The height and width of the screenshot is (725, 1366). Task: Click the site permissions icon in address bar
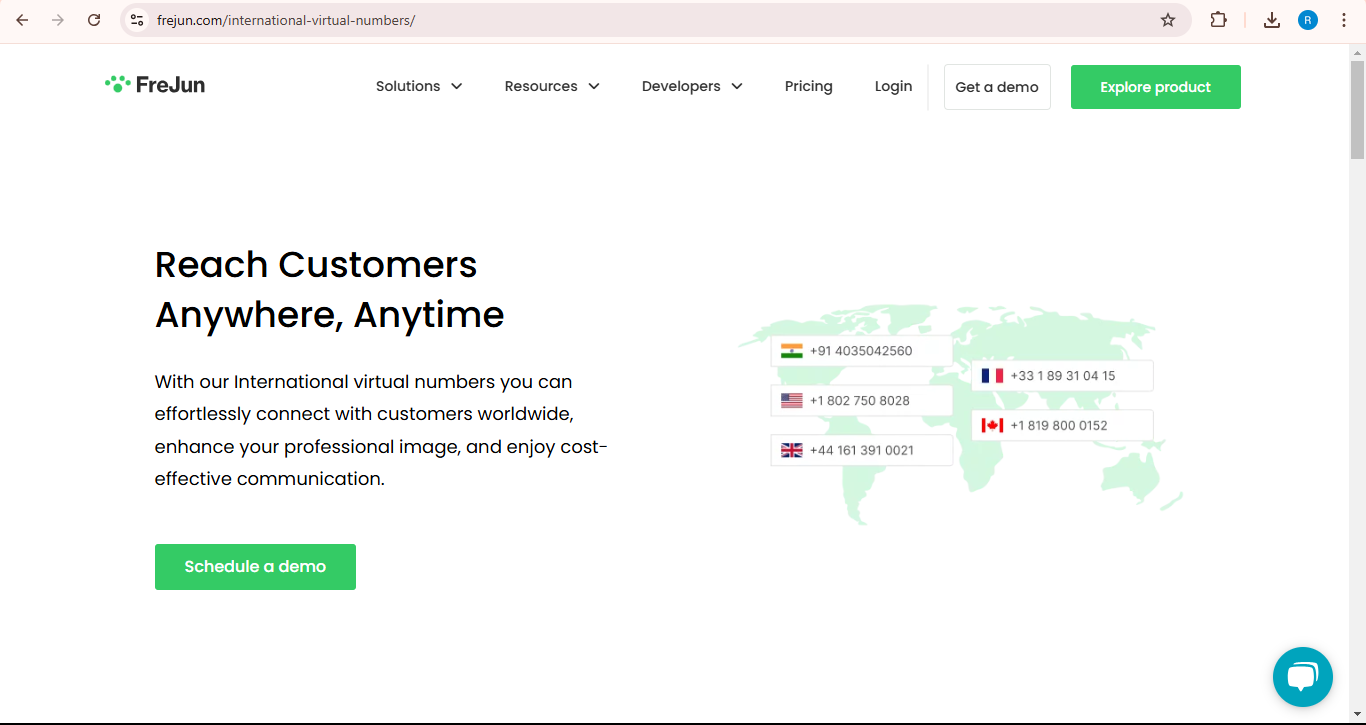pyautogui.click(x=136, y=19)
